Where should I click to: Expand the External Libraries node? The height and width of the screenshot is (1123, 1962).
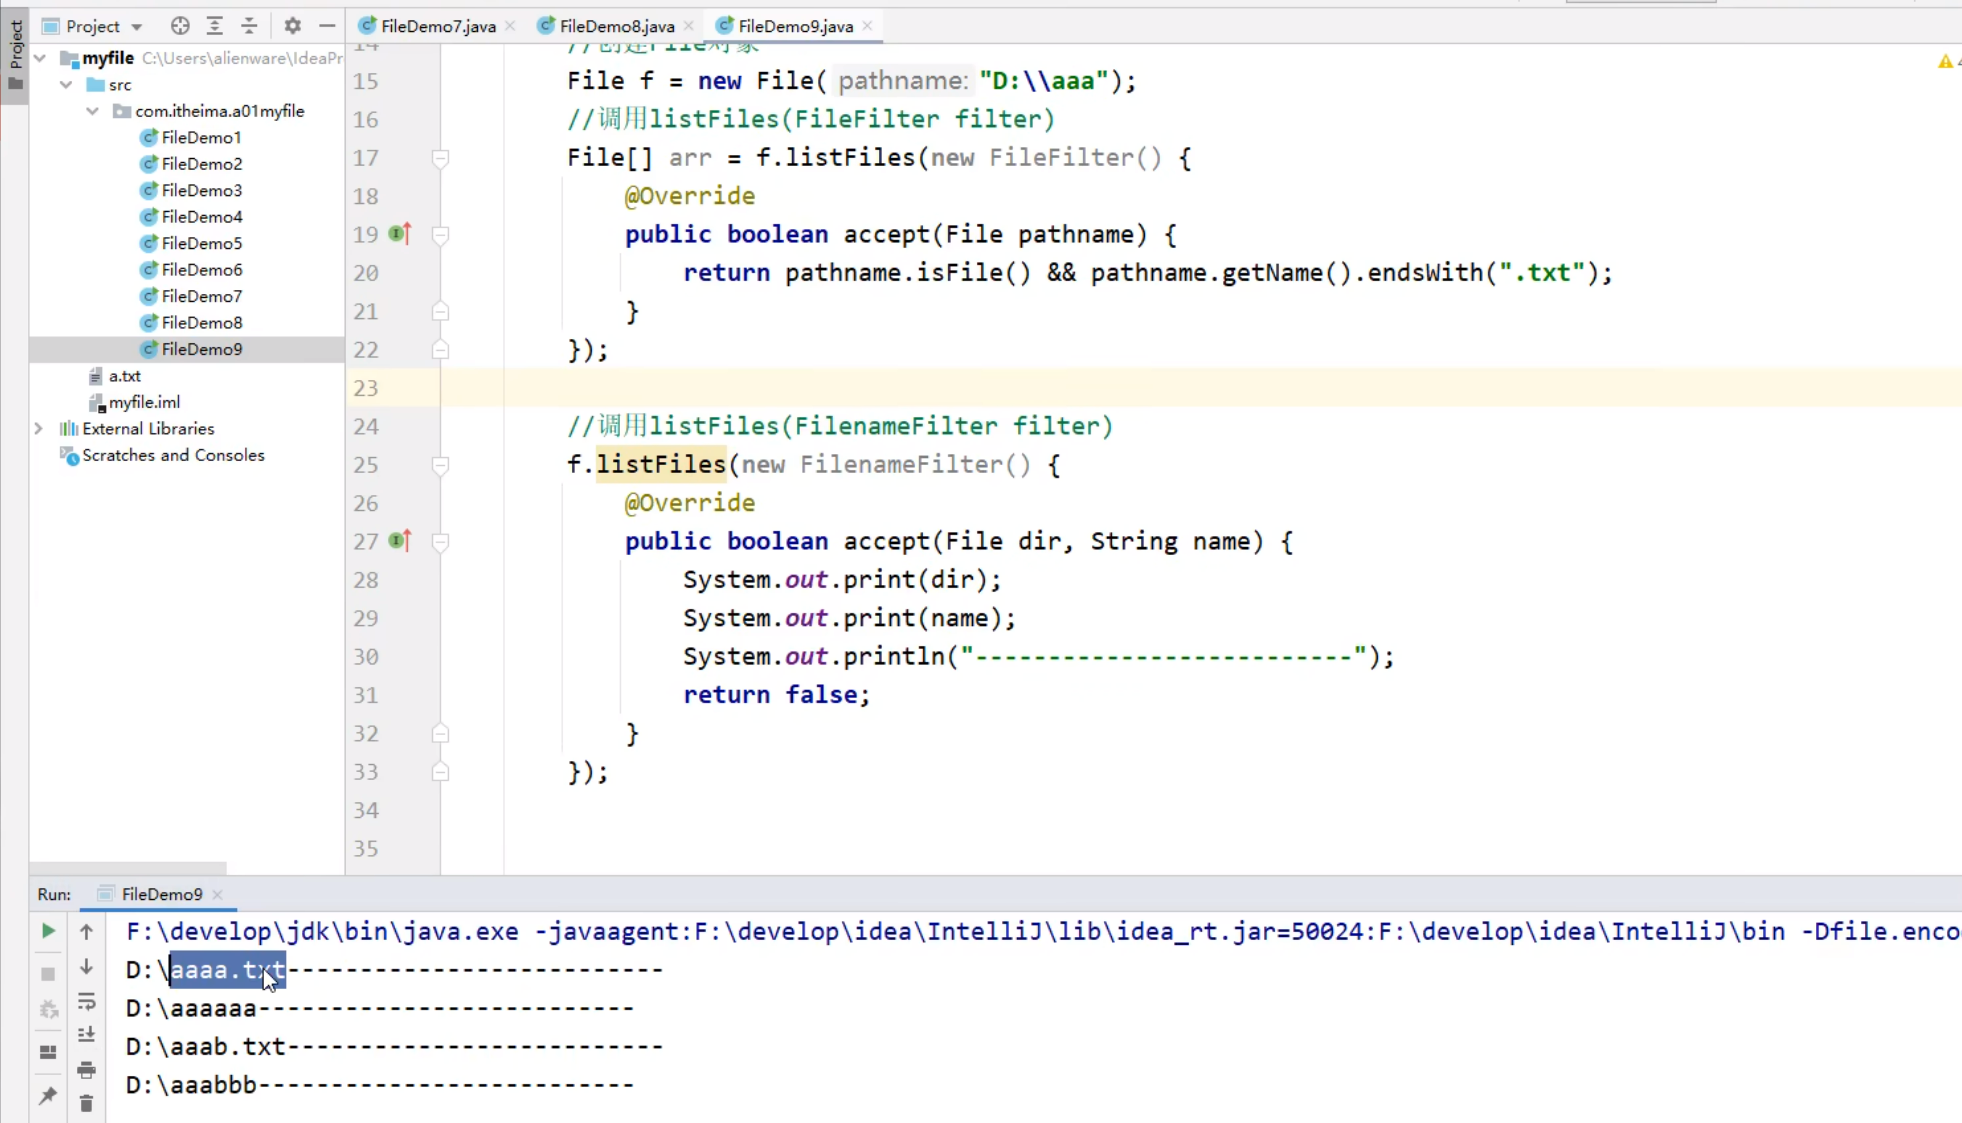(x=37, y=428)
